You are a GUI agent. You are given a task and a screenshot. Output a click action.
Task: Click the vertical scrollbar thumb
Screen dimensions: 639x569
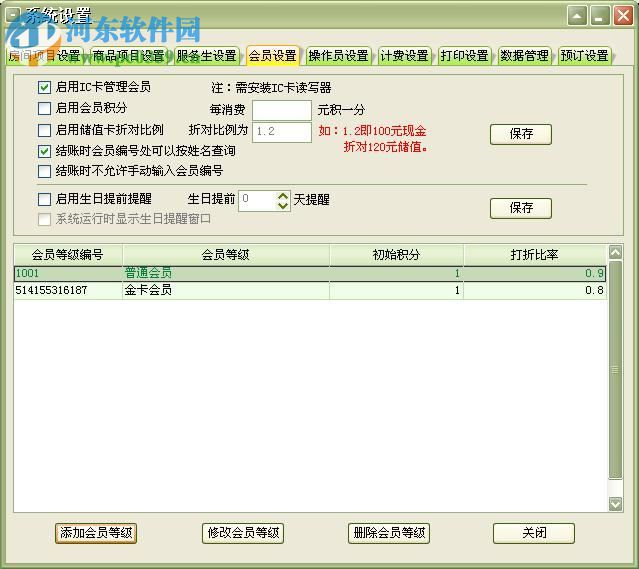tap(615, 370)
